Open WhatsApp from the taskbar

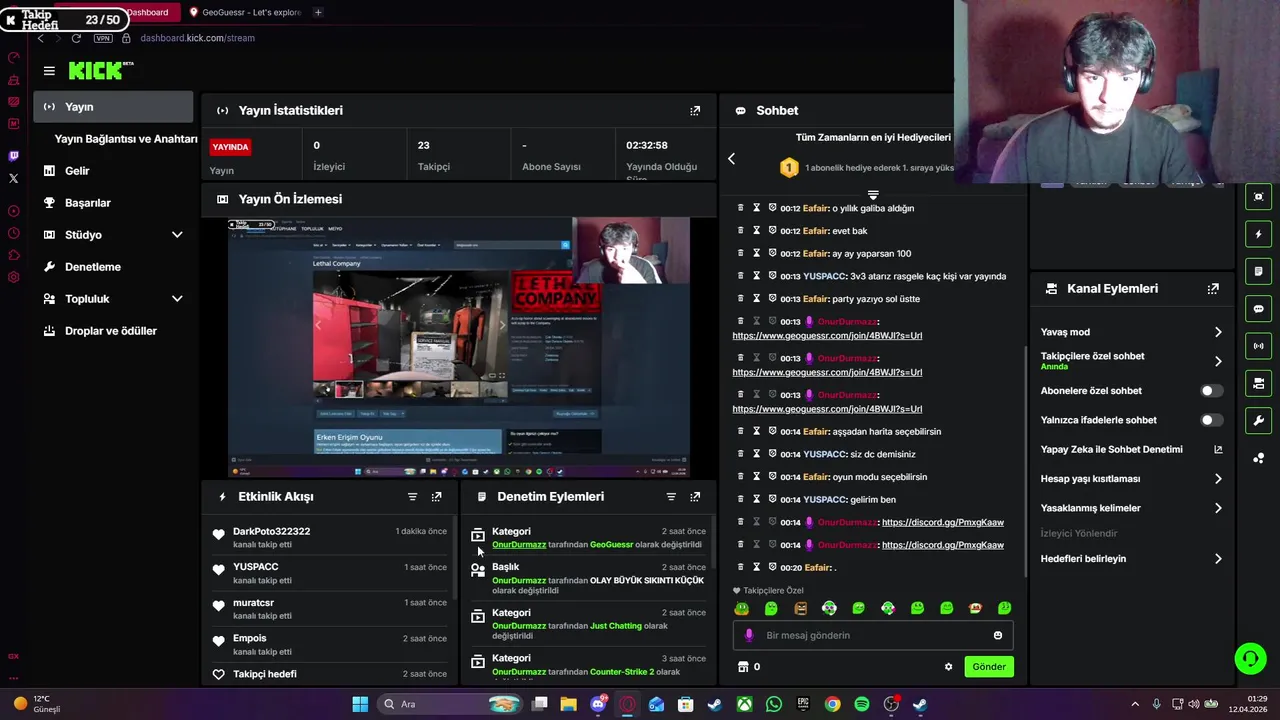click(774, 704)
